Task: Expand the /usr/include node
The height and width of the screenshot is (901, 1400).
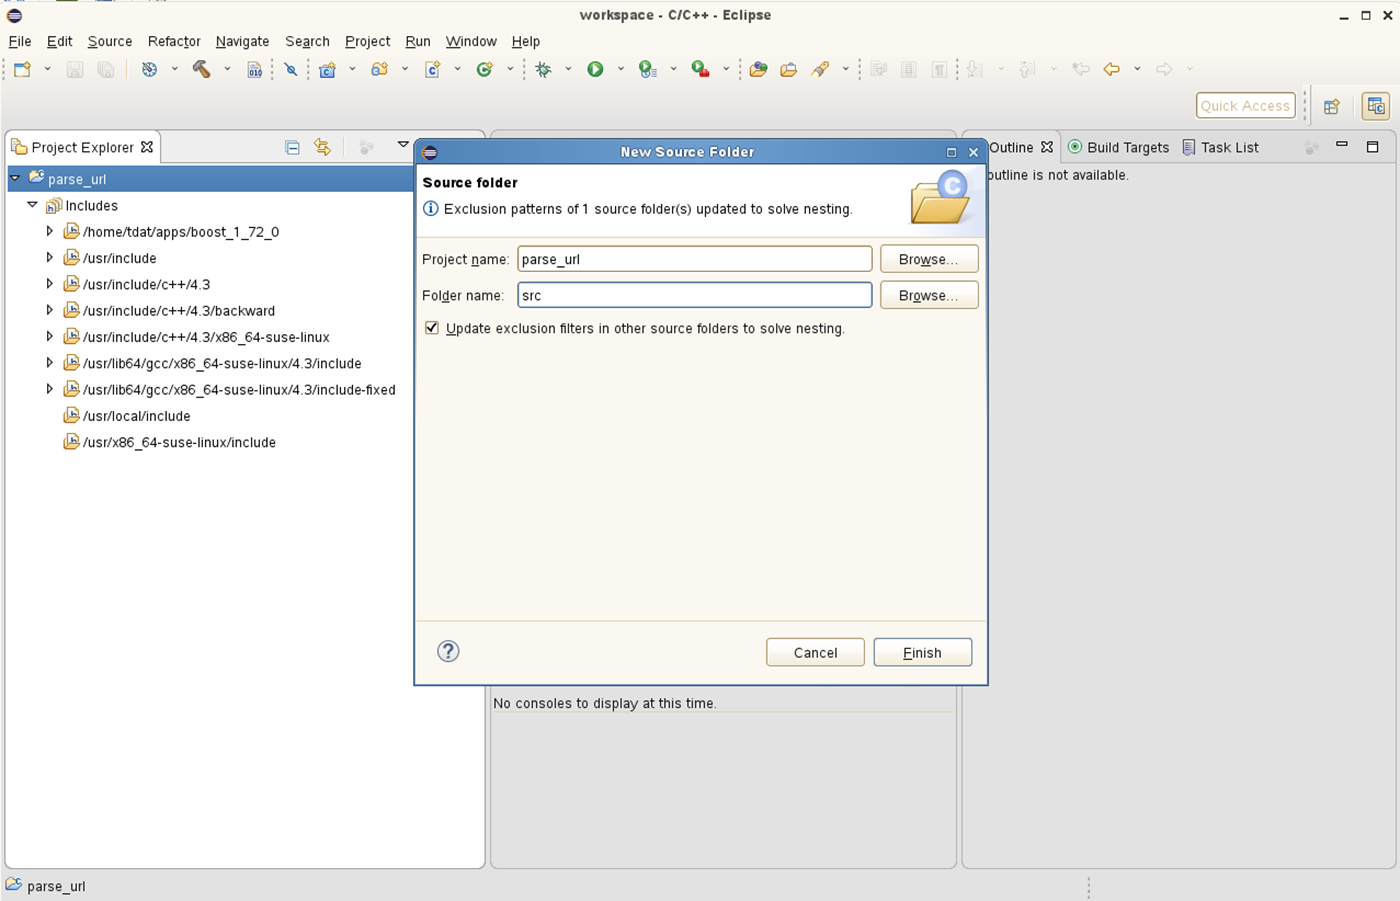Action: pyautogui.click(x=49, y=257)
